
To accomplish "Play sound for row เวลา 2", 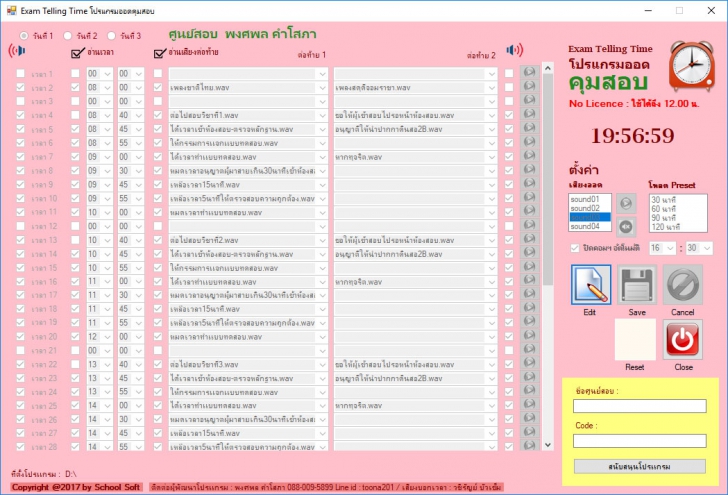I will [x=529, y=86].
